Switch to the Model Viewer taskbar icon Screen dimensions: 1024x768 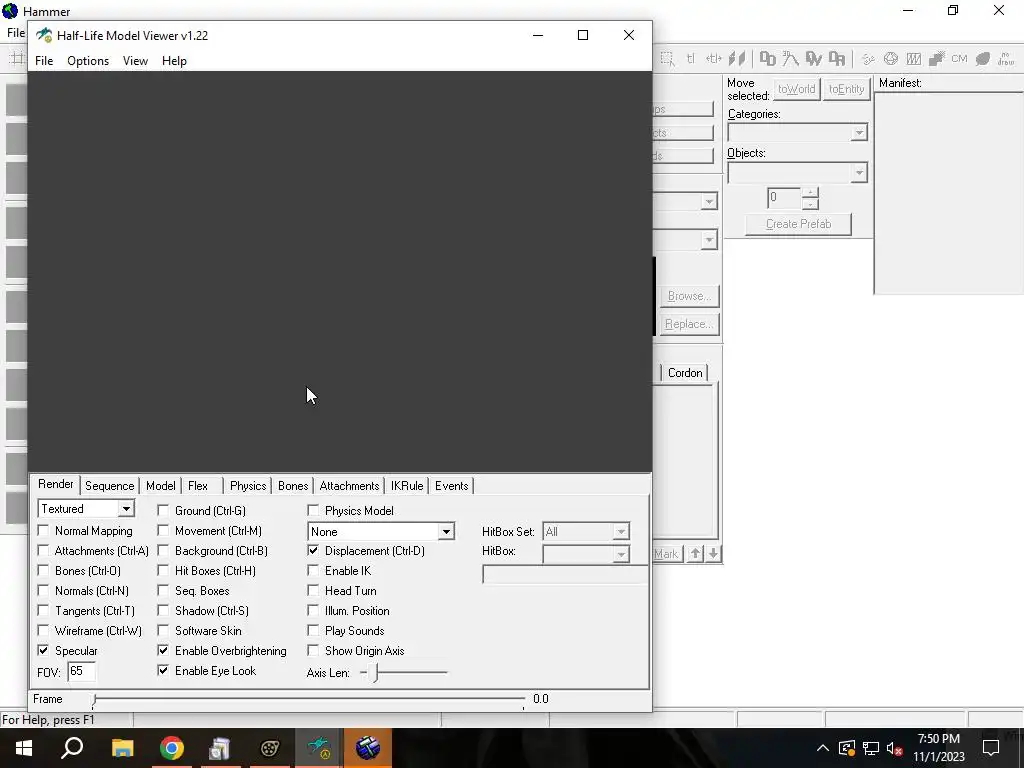tap(319, 748)
